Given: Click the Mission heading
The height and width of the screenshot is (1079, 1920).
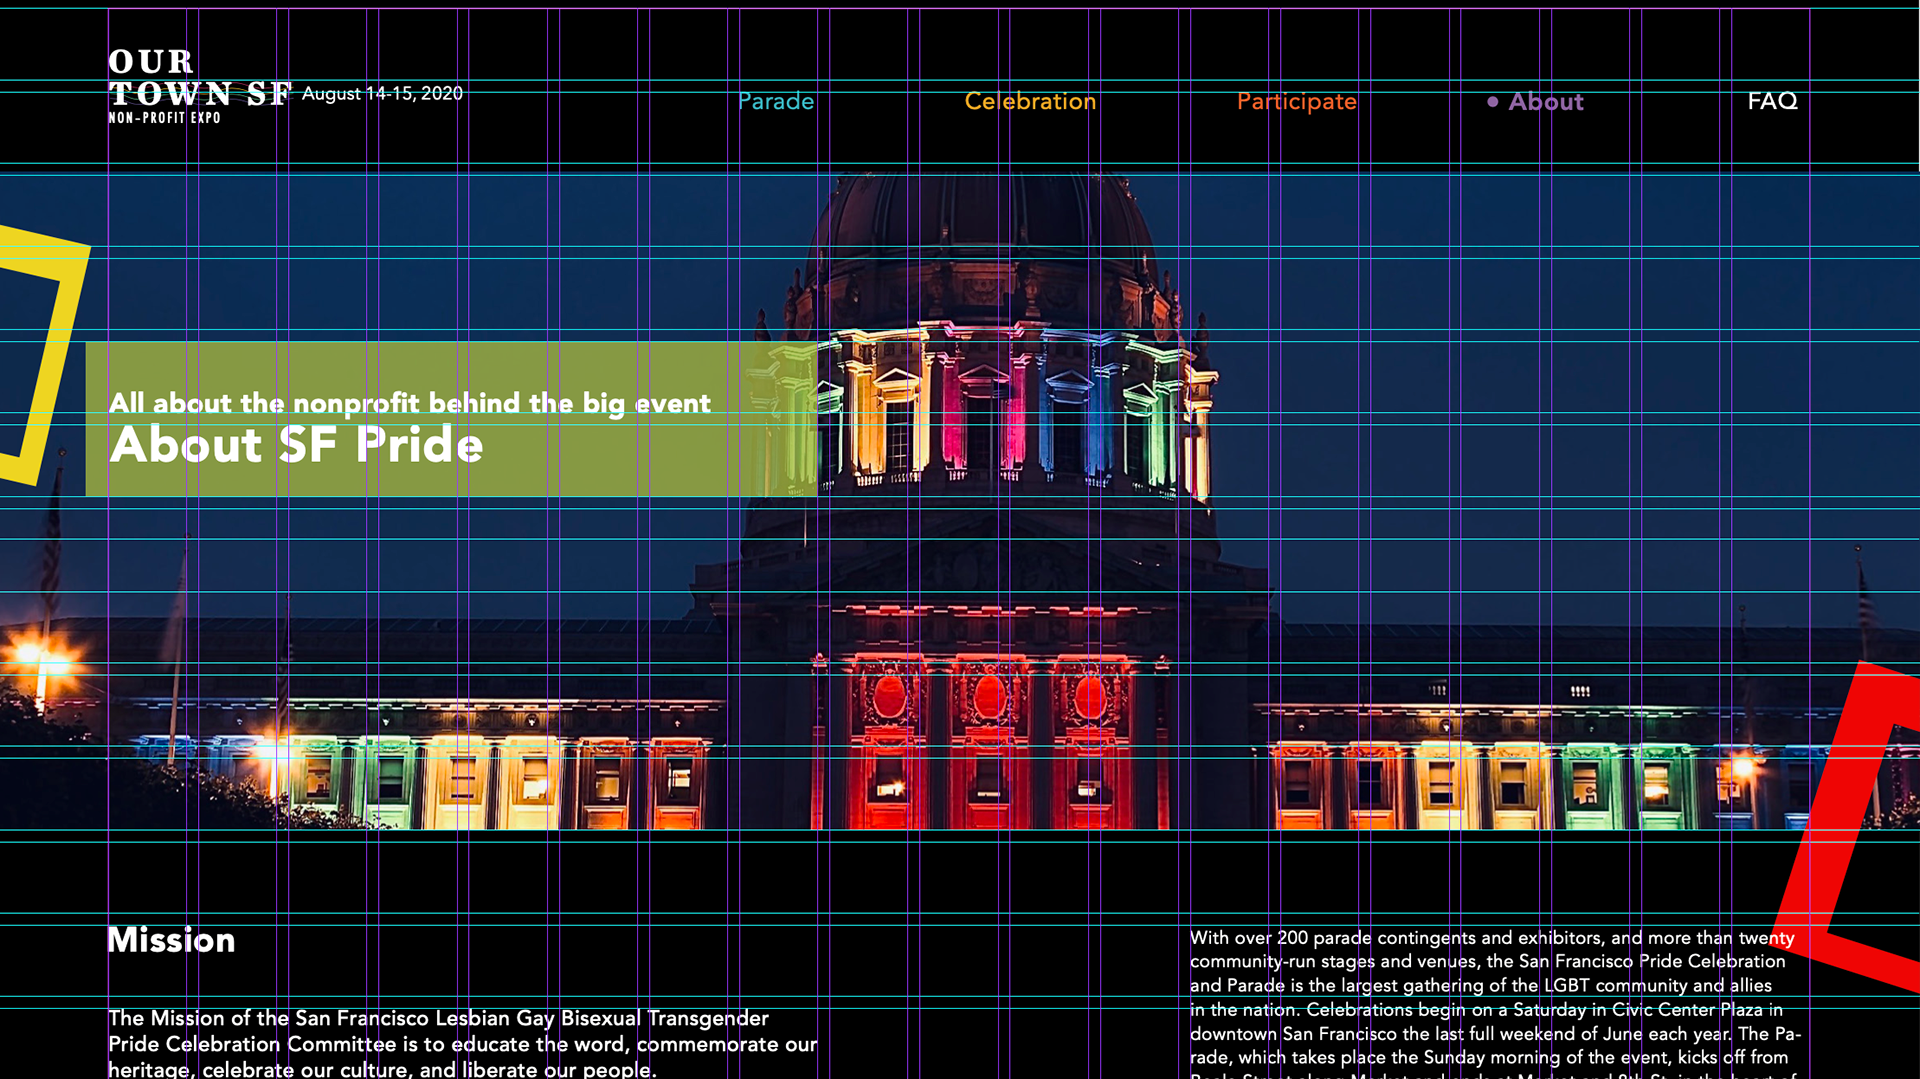Looking at the screenshot, I should [171, 940].
